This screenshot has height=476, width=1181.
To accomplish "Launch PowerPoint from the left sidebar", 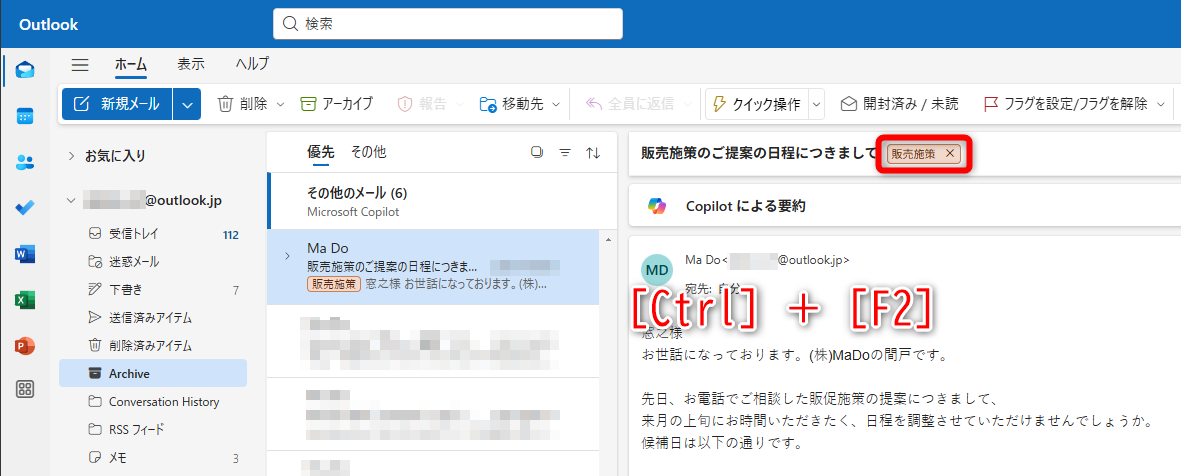I will pos(25,346).
